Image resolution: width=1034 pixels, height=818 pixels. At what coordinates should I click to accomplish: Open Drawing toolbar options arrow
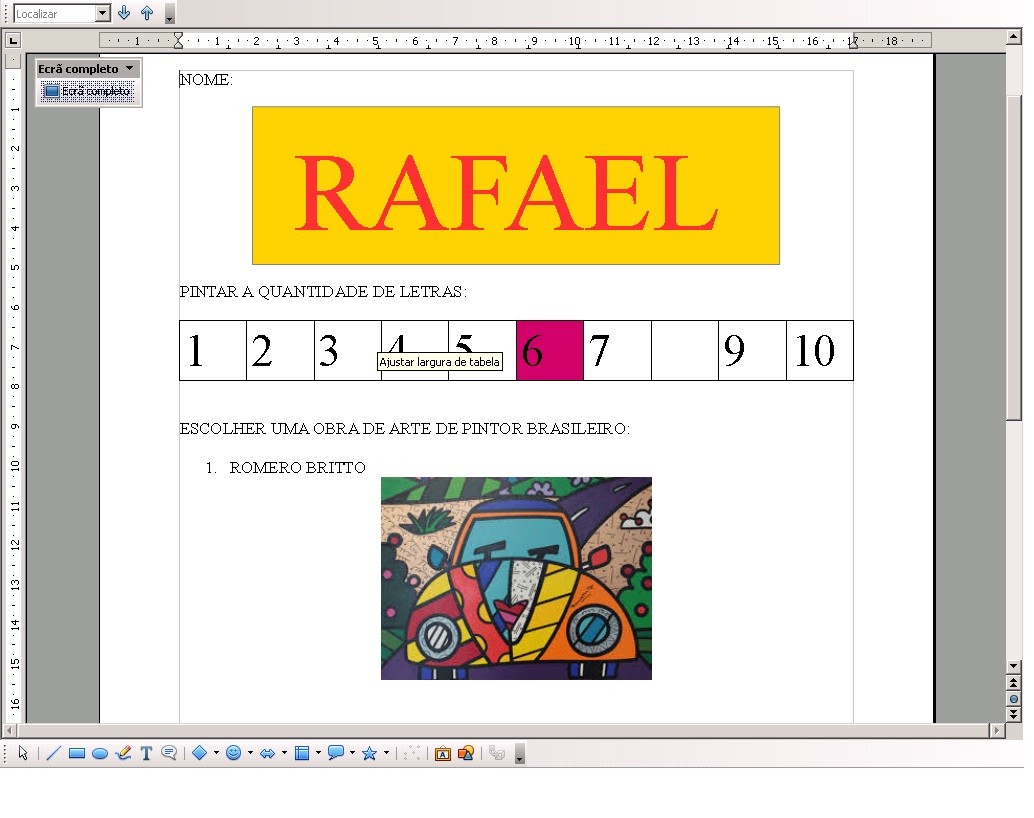point(520,753)
